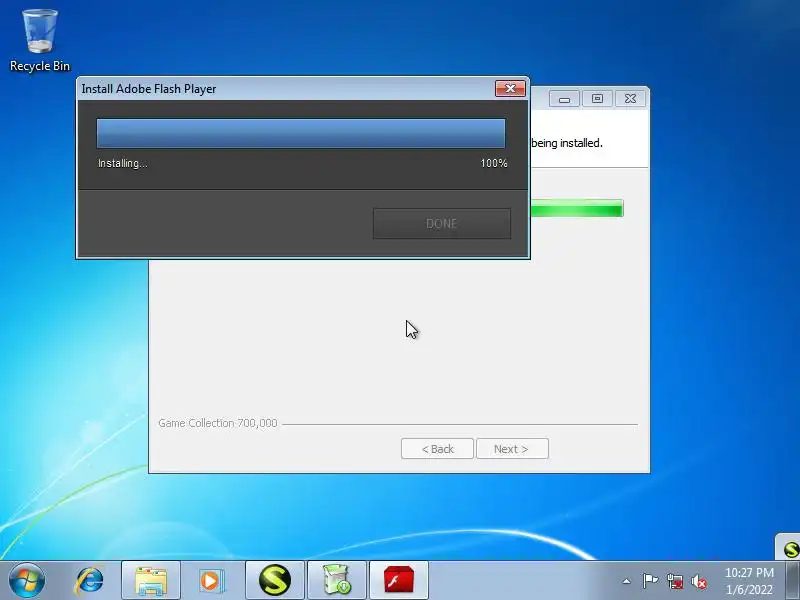Open the Windows Start menu orb

27,580
